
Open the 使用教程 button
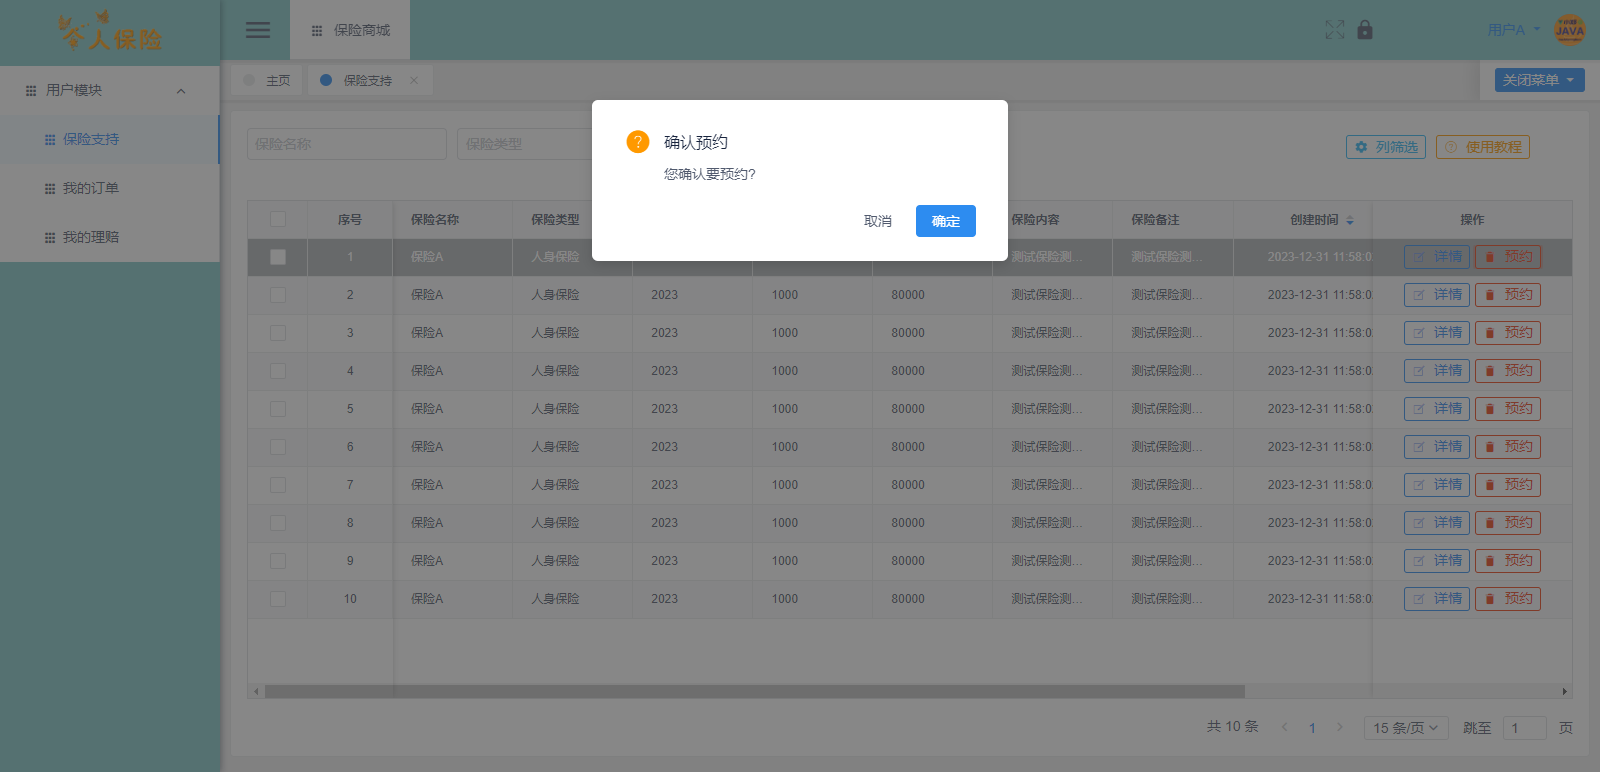point(1483,147)
